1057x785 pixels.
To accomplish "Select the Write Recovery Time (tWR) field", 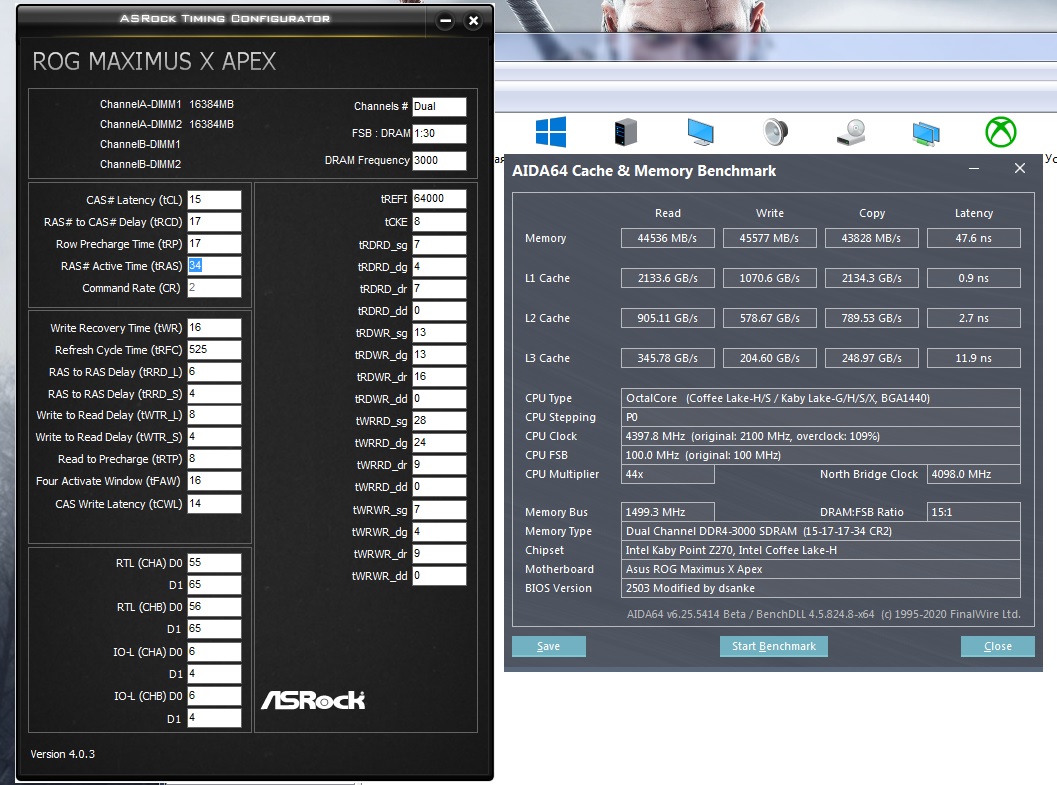I will coord(214,327).
